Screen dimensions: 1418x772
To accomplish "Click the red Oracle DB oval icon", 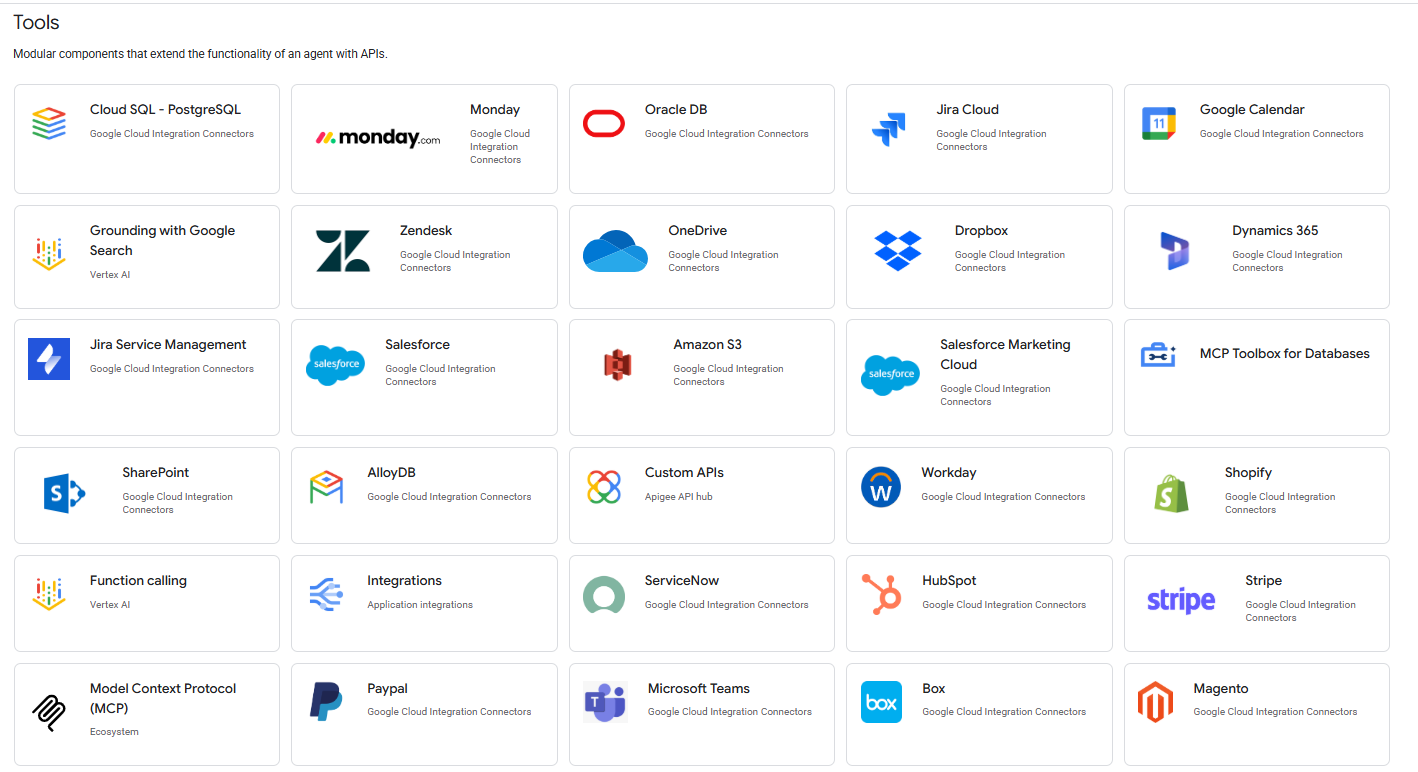I will point(603,123).
